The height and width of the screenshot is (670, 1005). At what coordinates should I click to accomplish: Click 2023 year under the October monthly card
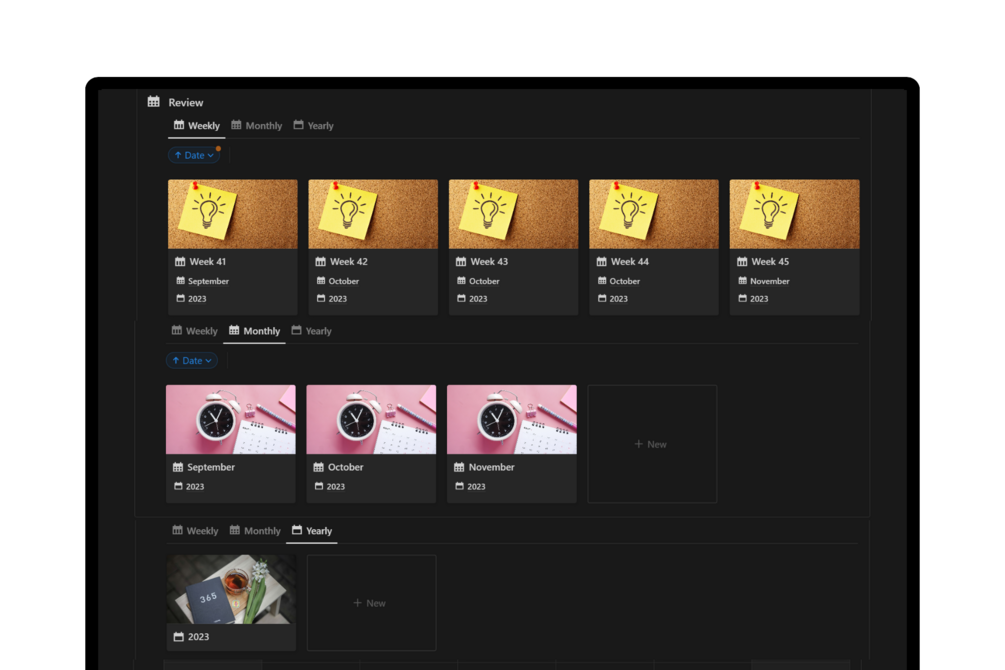click(x=335, y=487)
